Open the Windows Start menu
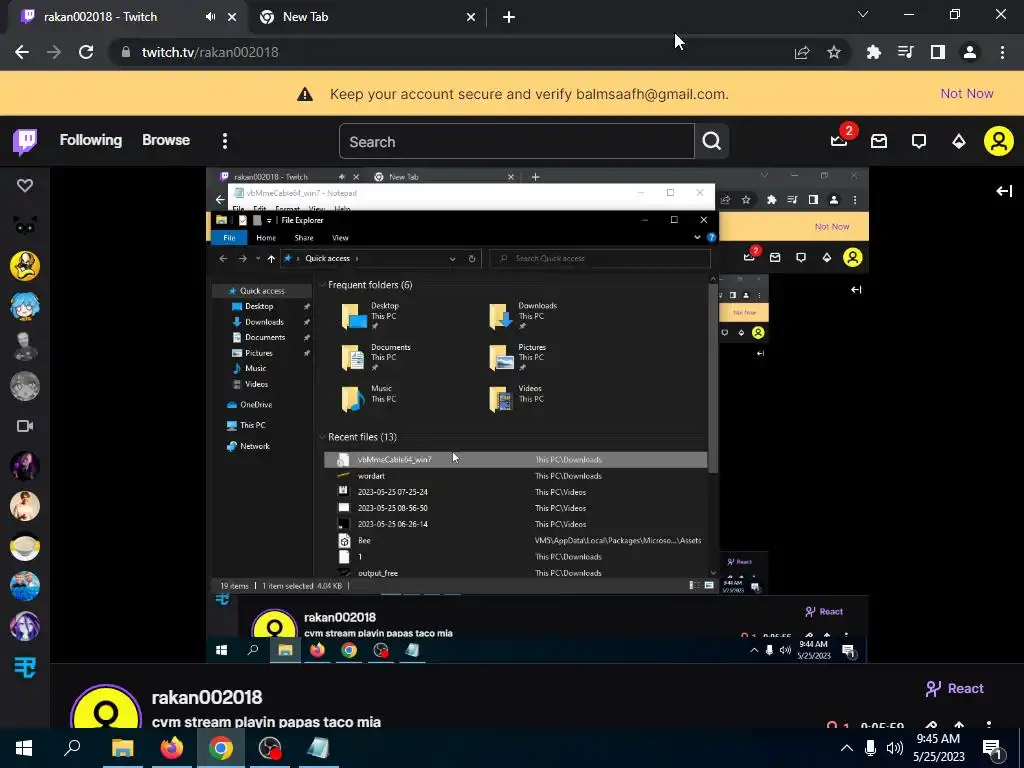Screen dimensions: 1024x768 pos(24,748)
